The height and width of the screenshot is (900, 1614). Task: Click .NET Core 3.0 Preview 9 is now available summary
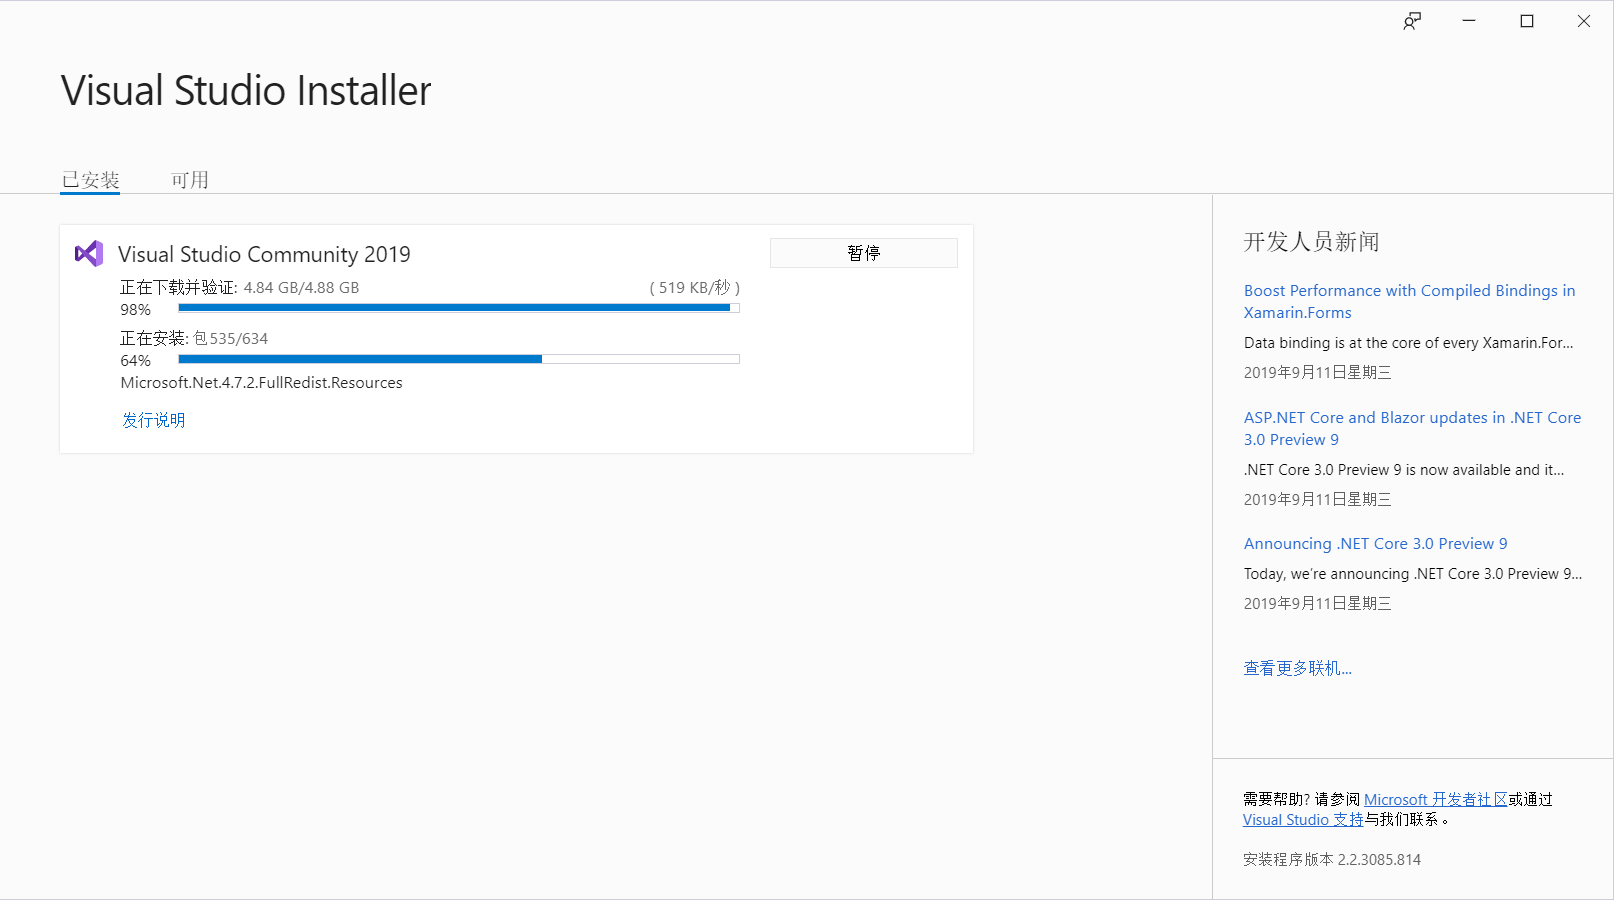pyautogui.click(x=1404, y=469)
